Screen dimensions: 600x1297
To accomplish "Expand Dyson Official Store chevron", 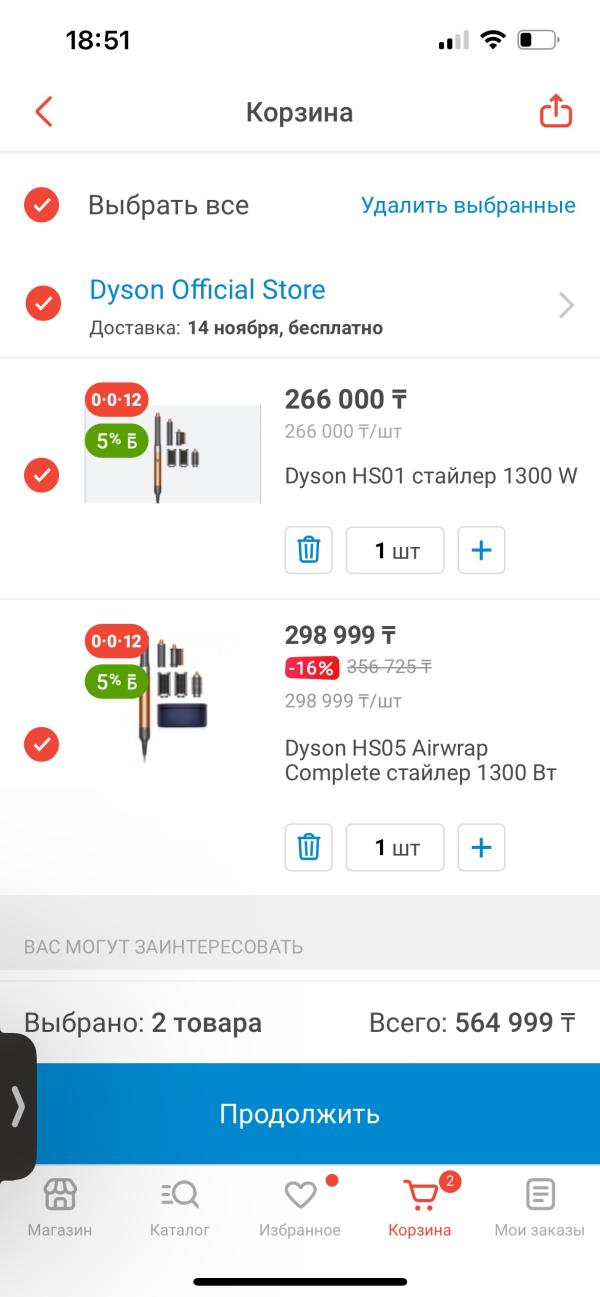I will pyautogui.click(x=566, y=305).
